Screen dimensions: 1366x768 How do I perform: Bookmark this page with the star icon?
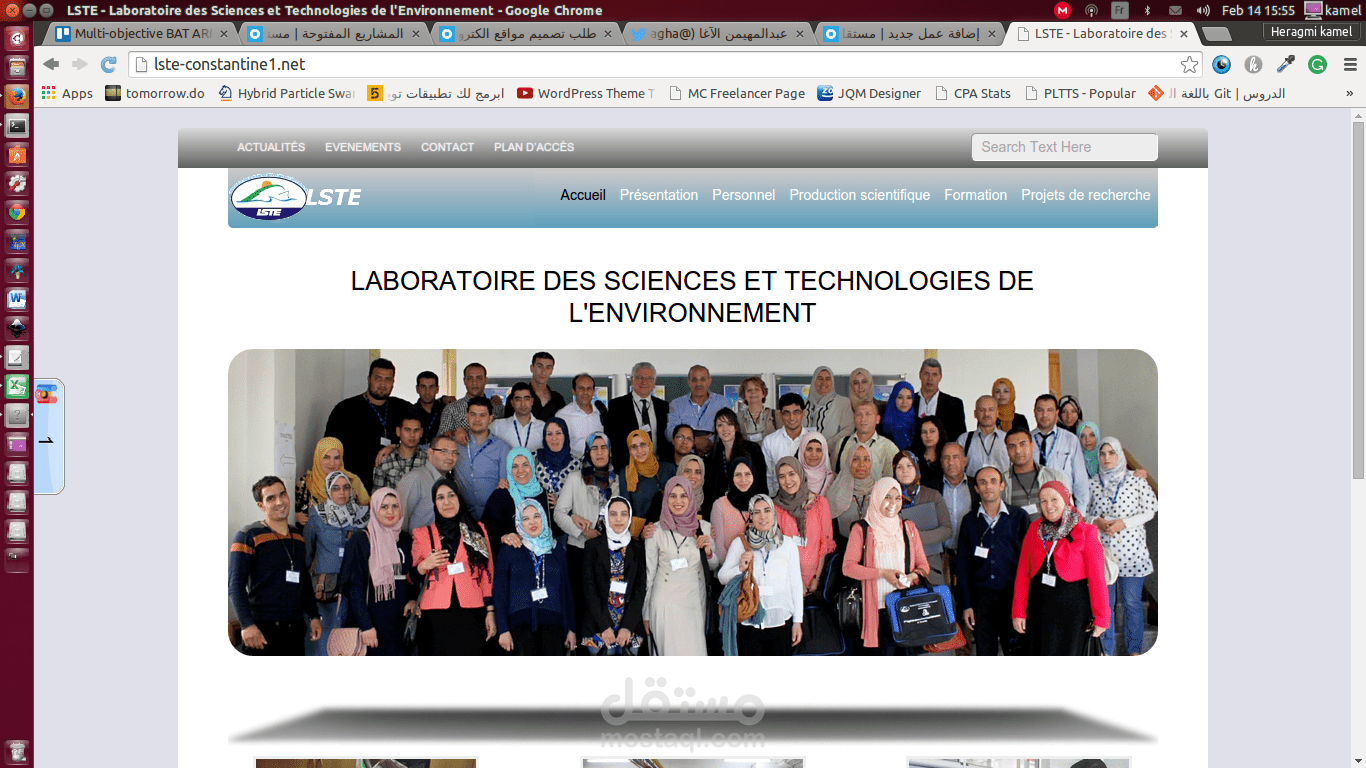point(1189,65)
